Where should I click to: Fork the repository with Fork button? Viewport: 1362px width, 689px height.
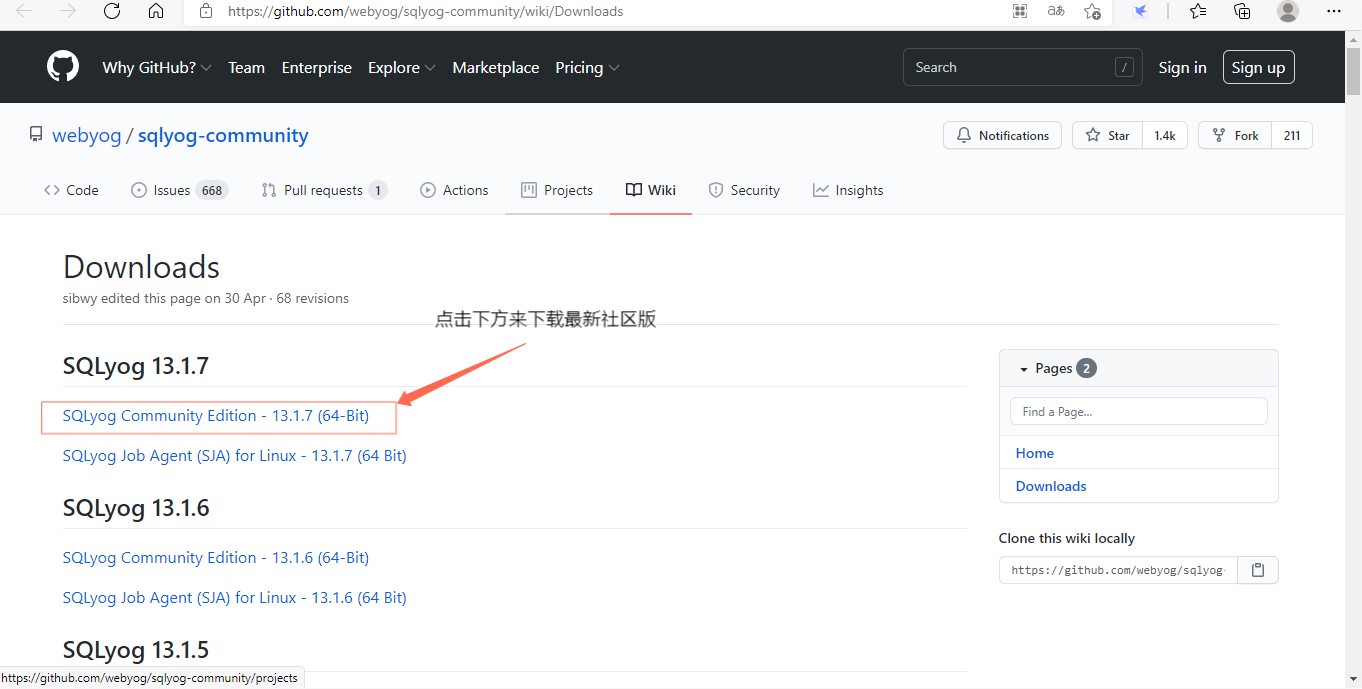(1235, 135)
